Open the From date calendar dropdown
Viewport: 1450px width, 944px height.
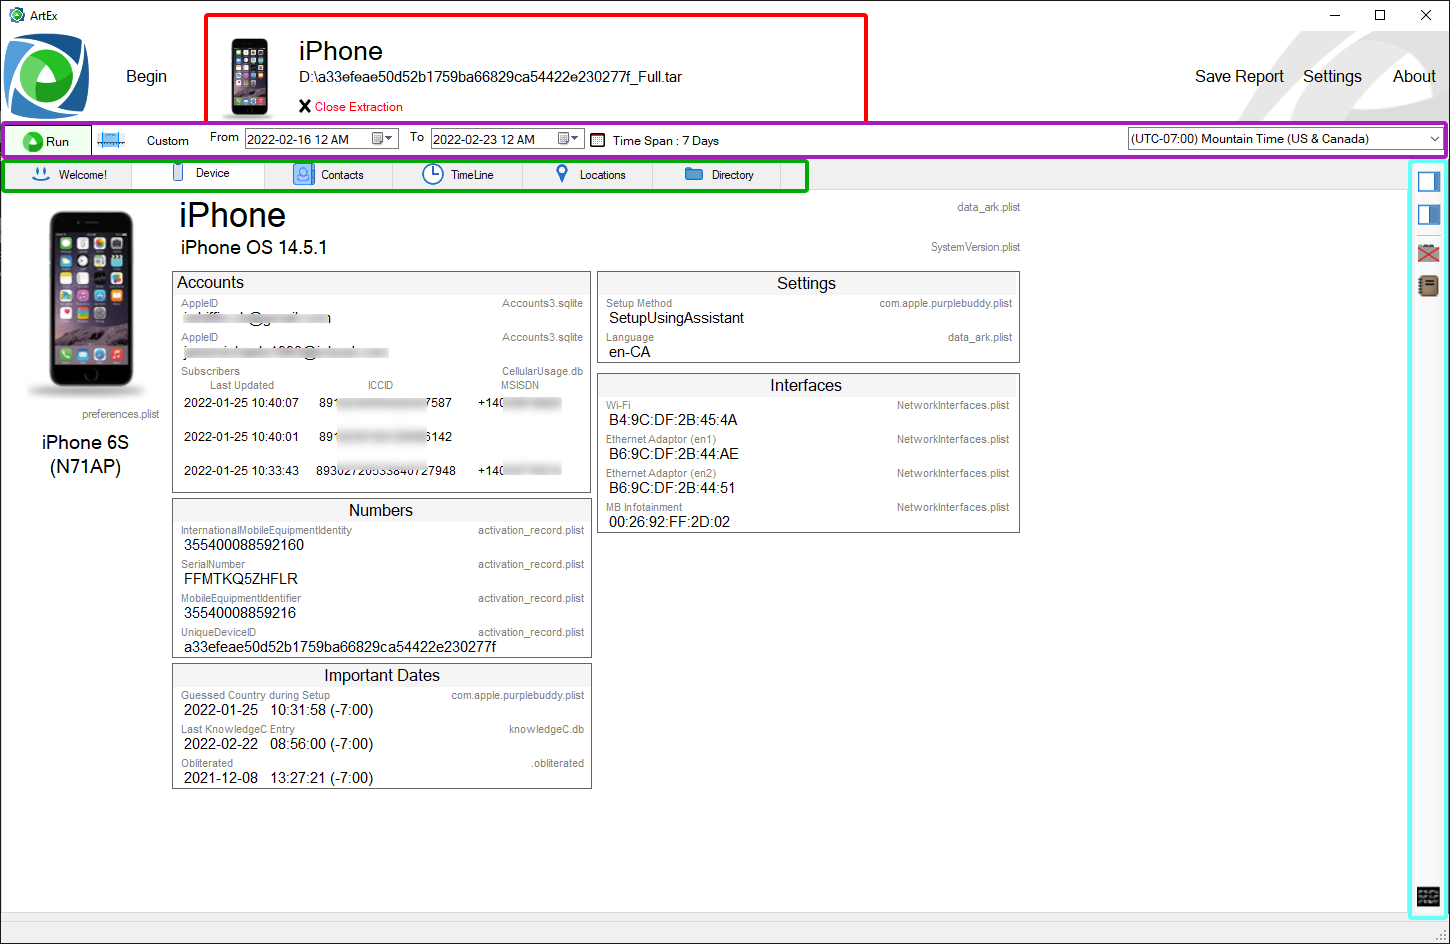pyautogui.click(x=383, y=139)
